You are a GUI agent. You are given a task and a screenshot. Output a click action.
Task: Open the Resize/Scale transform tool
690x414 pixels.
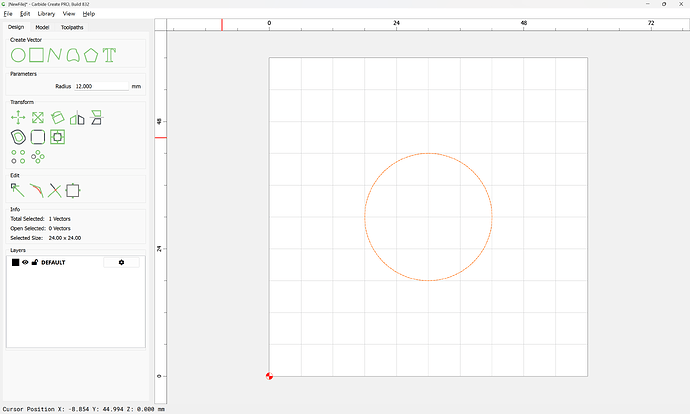point(37,117)
